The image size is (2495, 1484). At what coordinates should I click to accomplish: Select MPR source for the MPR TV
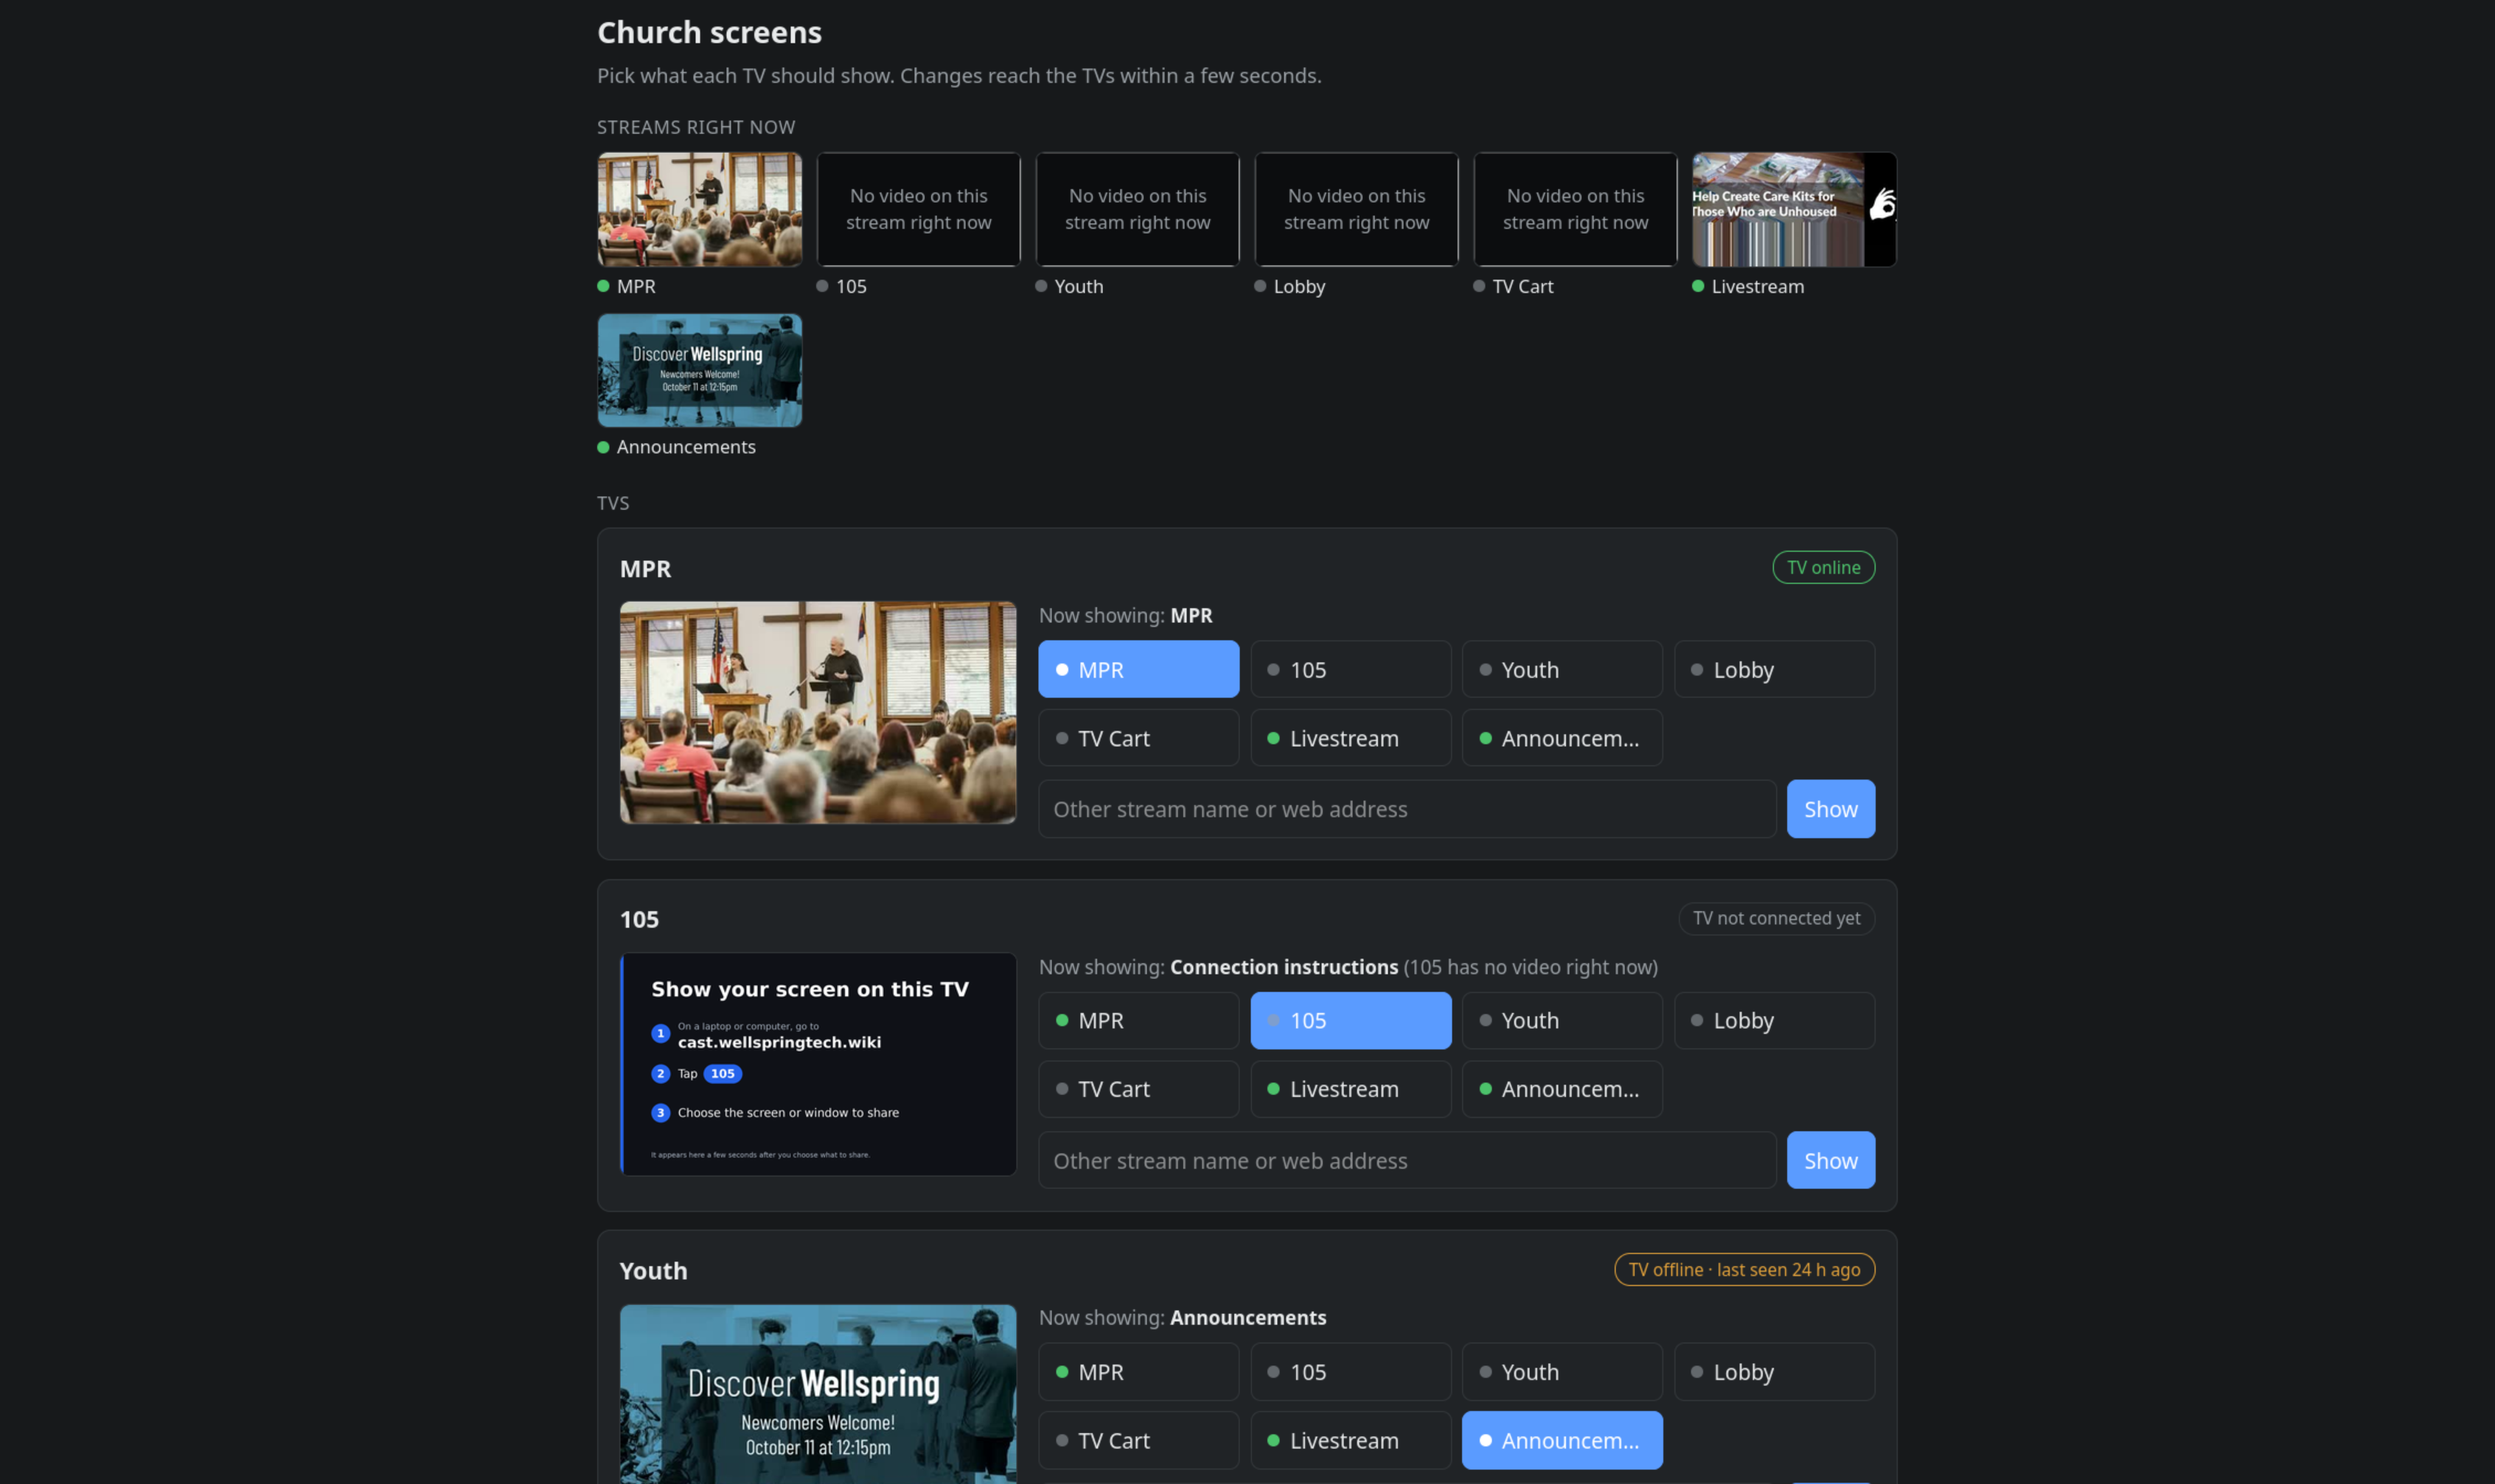1138,669
